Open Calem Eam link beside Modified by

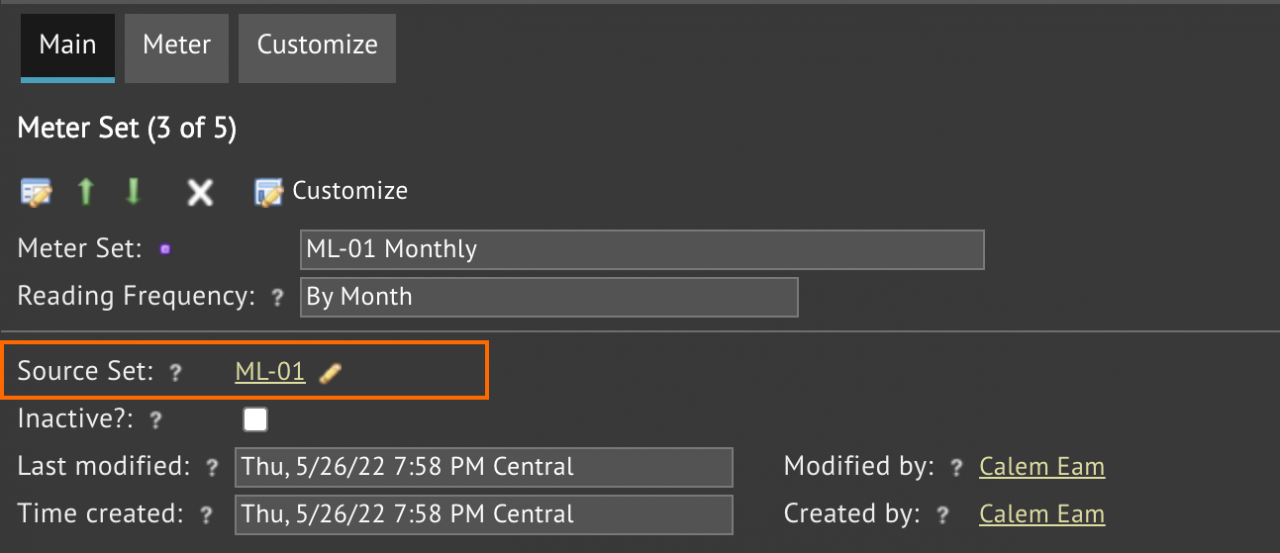(1042, 467)
